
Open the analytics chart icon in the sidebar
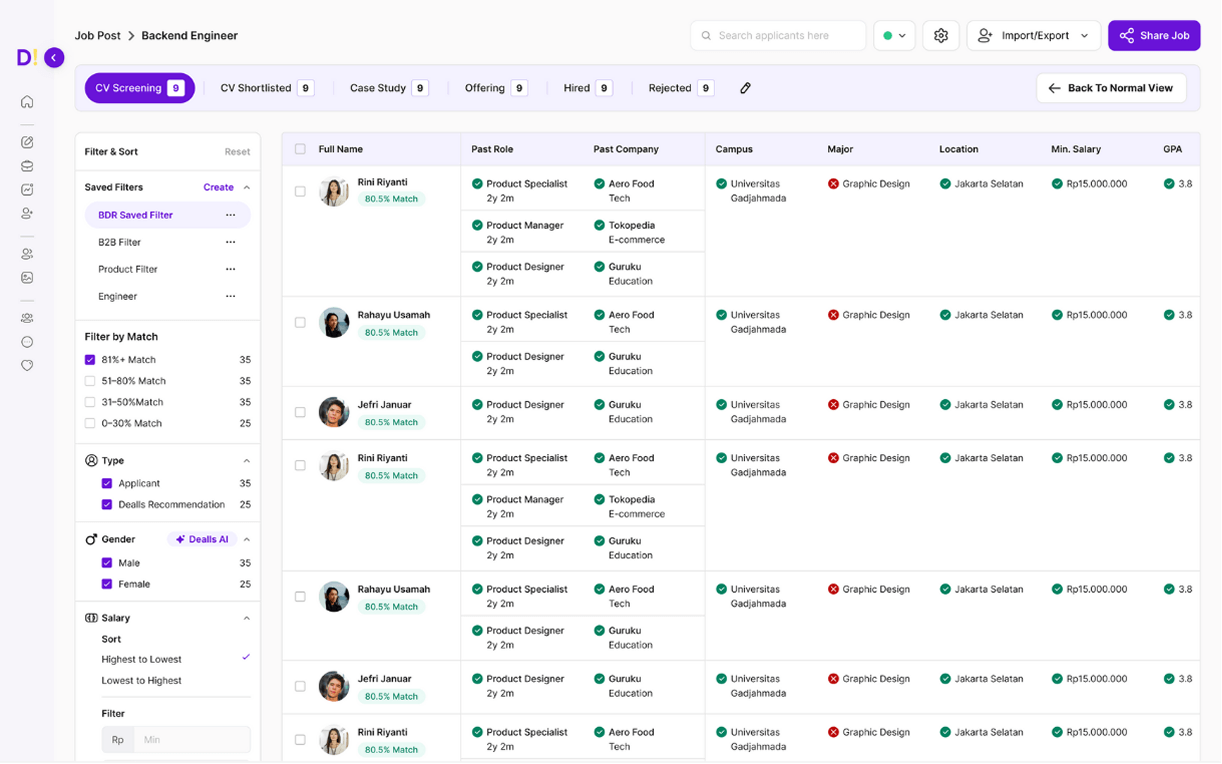coord(27,190)
